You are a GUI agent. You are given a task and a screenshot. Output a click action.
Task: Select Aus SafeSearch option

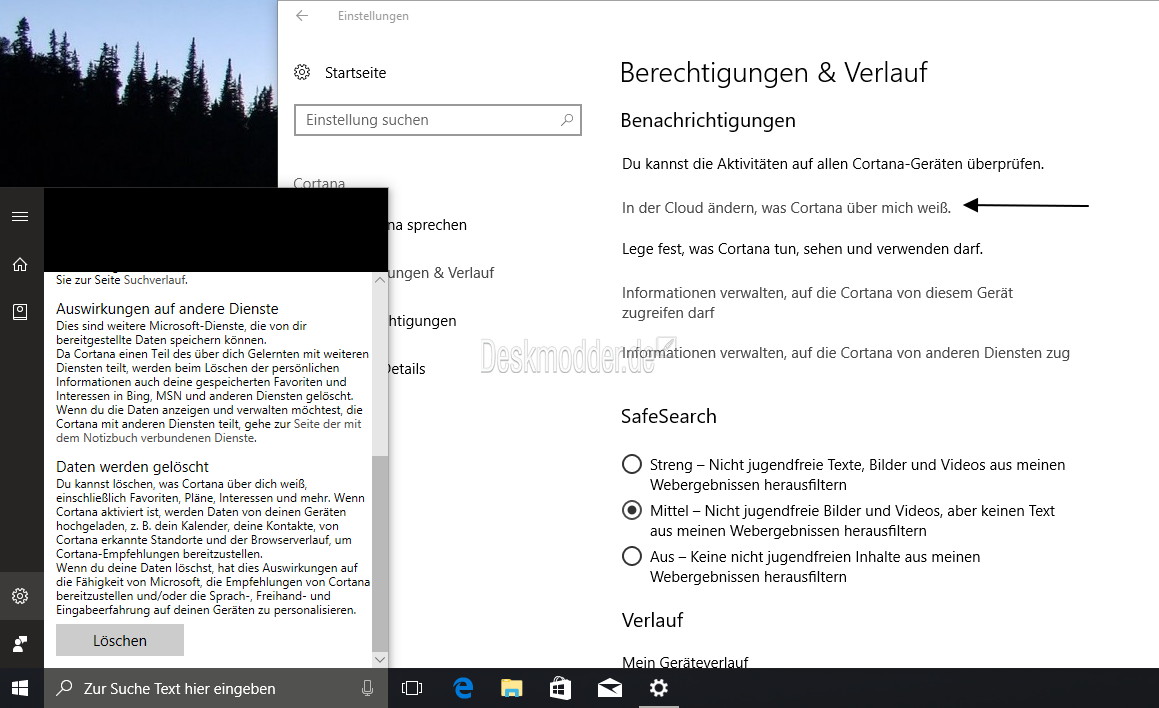click(x=632, y=556)
